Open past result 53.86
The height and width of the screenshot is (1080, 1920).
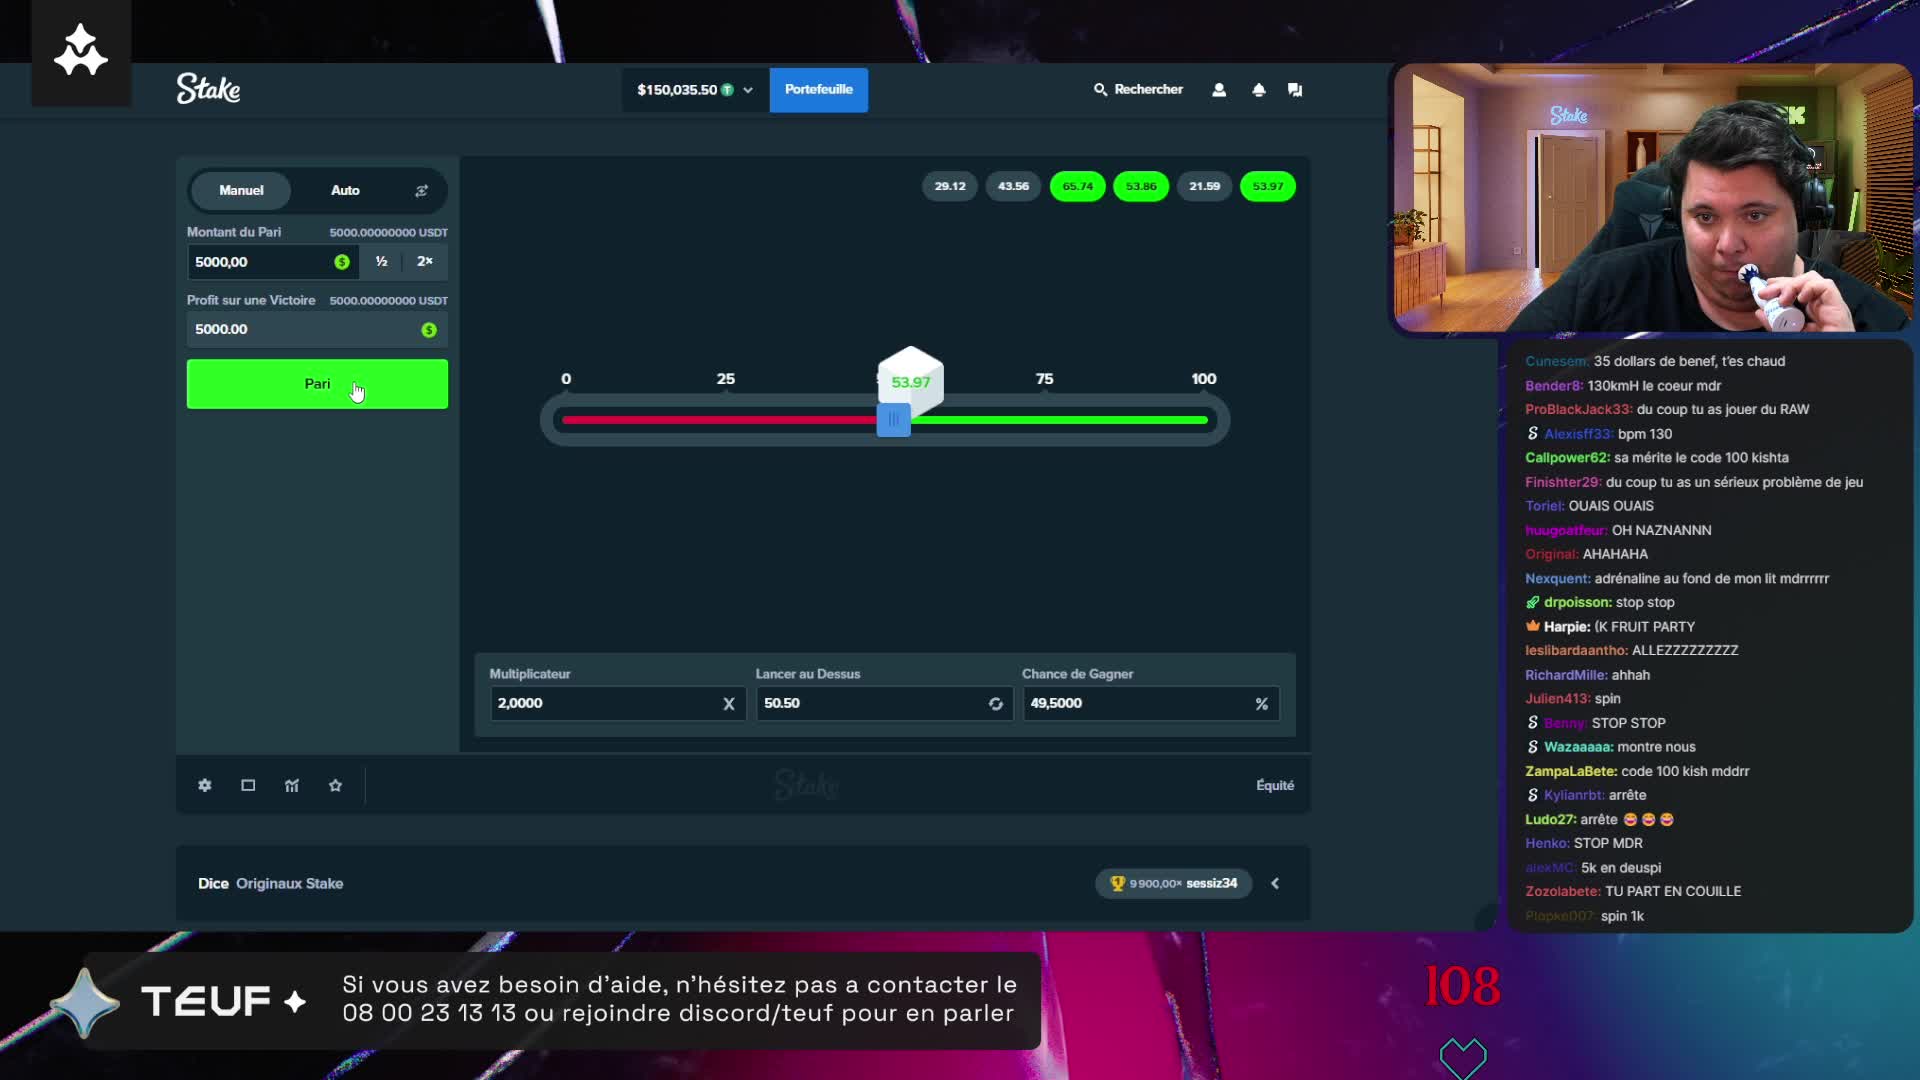coord(1141,186)
